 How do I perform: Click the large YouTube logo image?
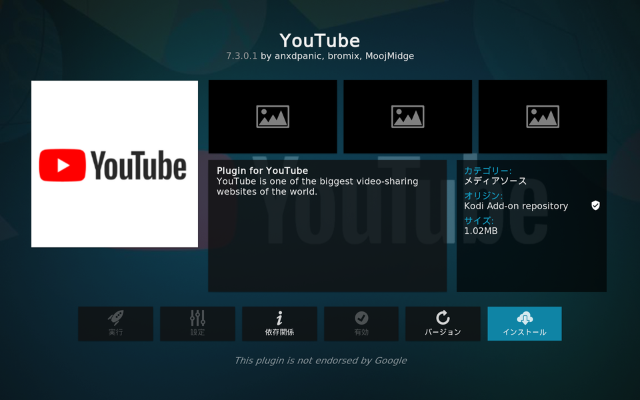point(115,164)
